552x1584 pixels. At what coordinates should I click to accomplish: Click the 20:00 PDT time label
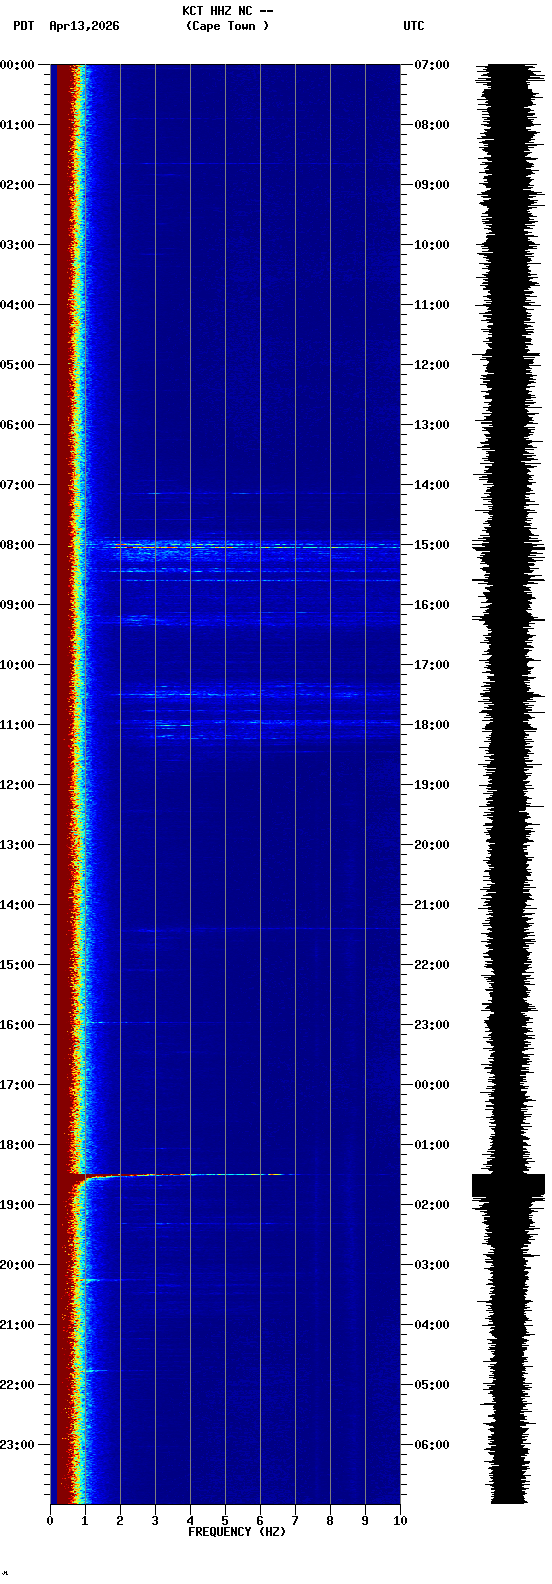(x=18, y=1265)
